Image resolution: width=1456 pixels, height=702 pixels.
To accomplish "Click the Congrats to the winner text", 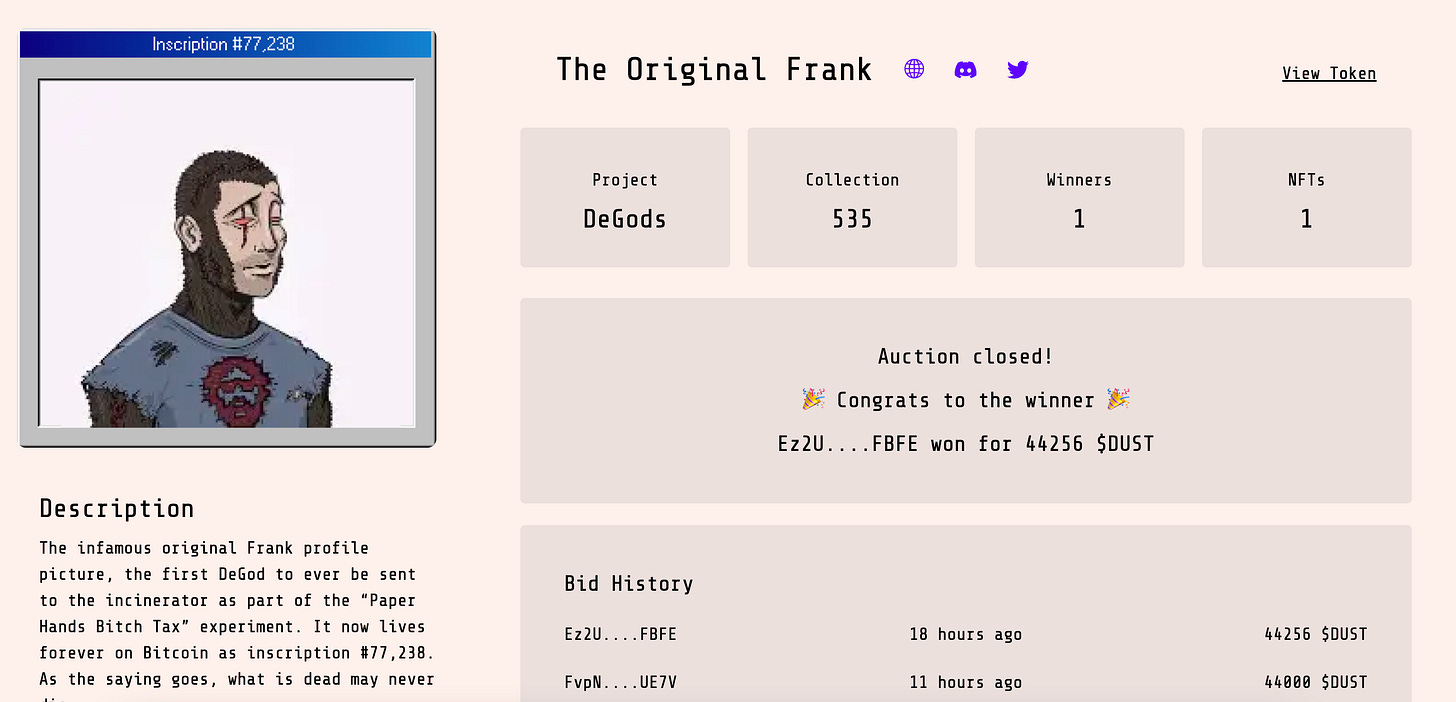I will [x=965, y=400].
